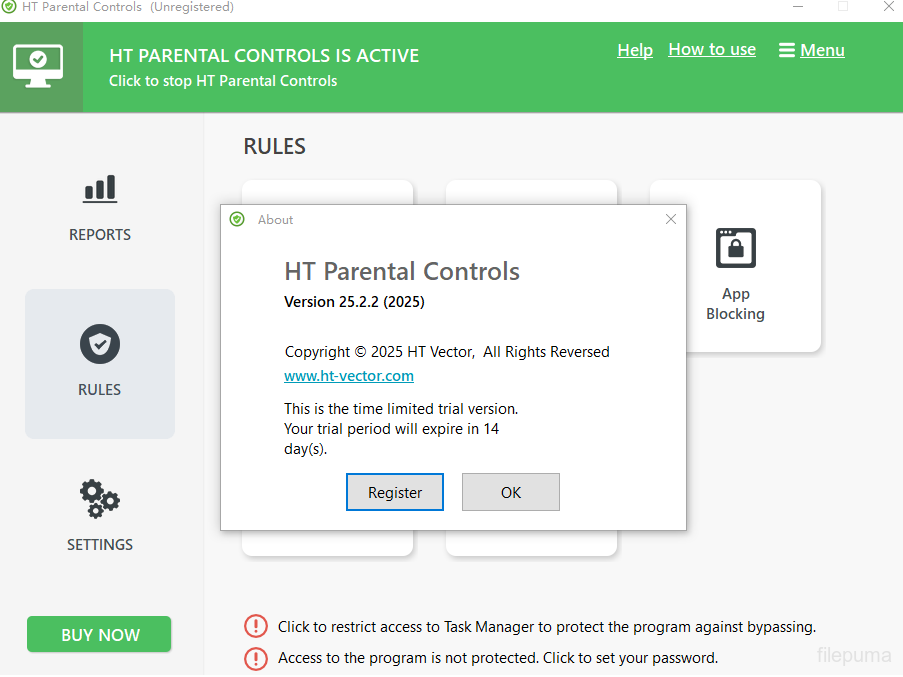Click the App Blocking lock icon

point(736,248)
